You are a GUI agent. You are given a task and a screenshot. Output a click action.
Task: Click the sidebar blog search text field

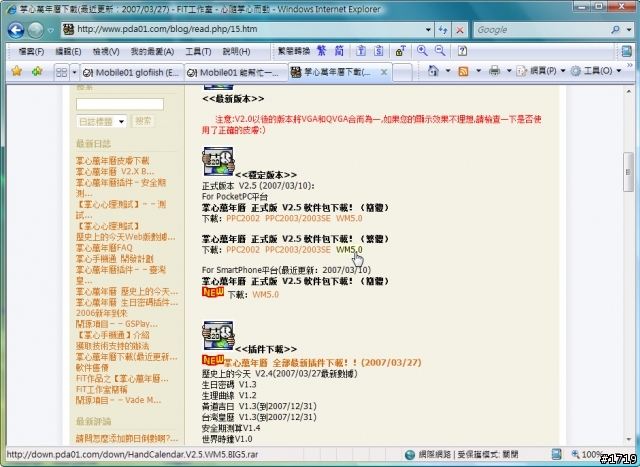tap(120, 104)
